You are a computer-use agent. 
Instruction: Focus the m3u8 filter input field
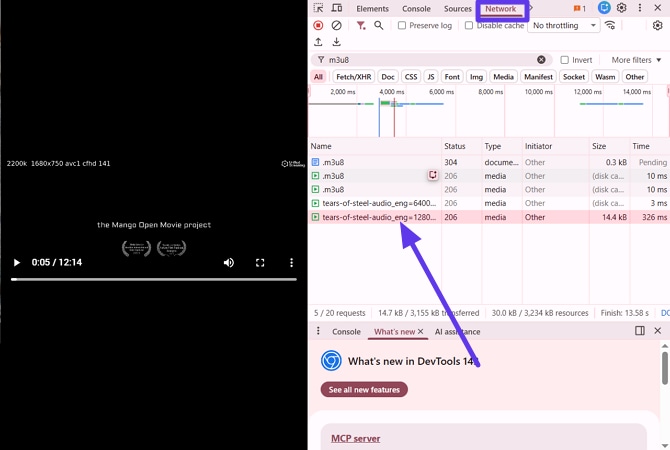[432, 60]
